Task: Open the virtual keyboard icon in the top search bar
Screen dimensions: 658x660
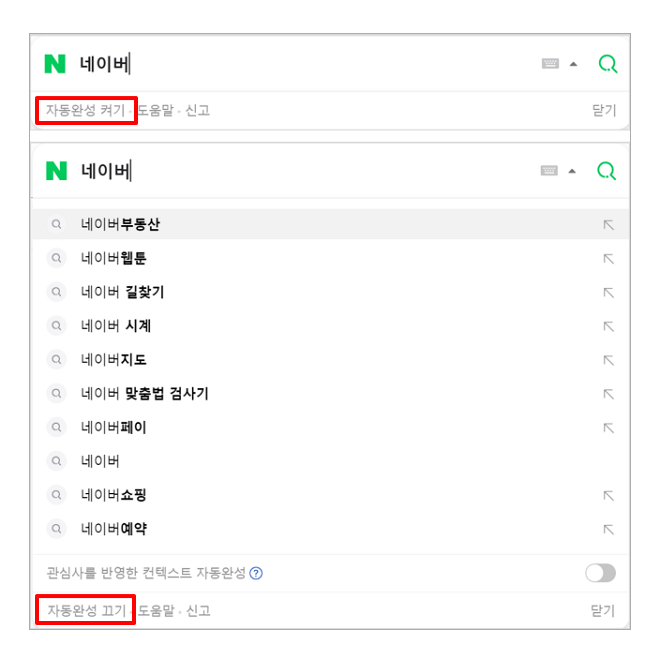Action: point(550,64)
